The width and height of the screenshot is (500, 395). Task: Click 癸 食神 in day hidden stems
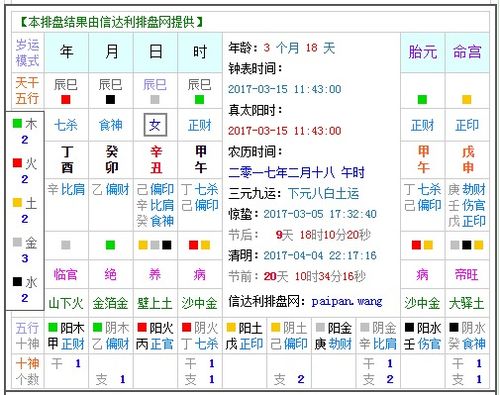point(155,221)
